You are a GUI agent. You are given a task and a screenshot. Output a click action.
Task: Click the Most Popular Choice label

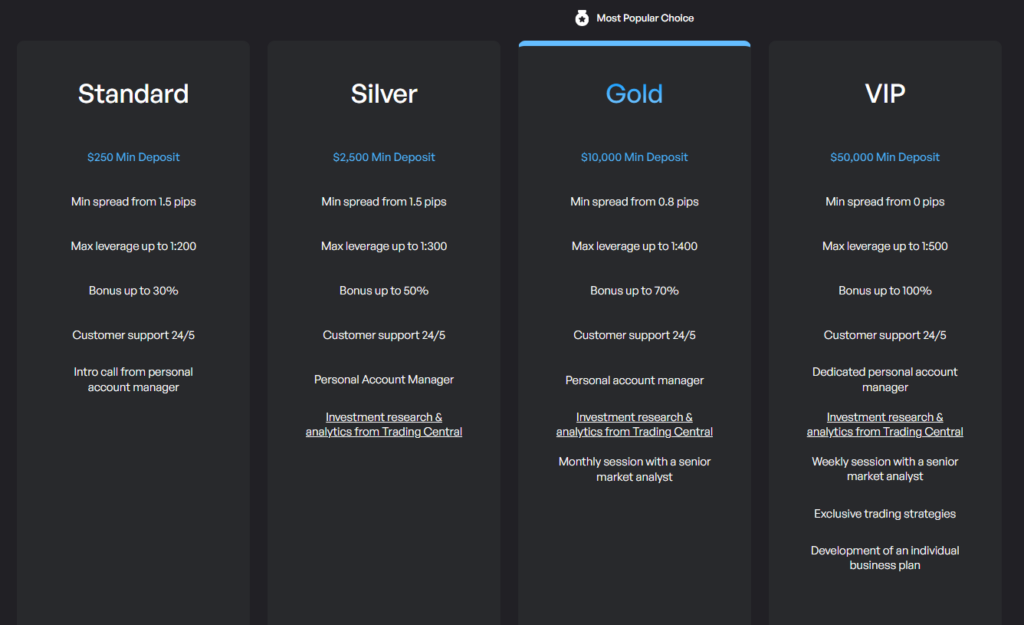click(x=645, y=18)
